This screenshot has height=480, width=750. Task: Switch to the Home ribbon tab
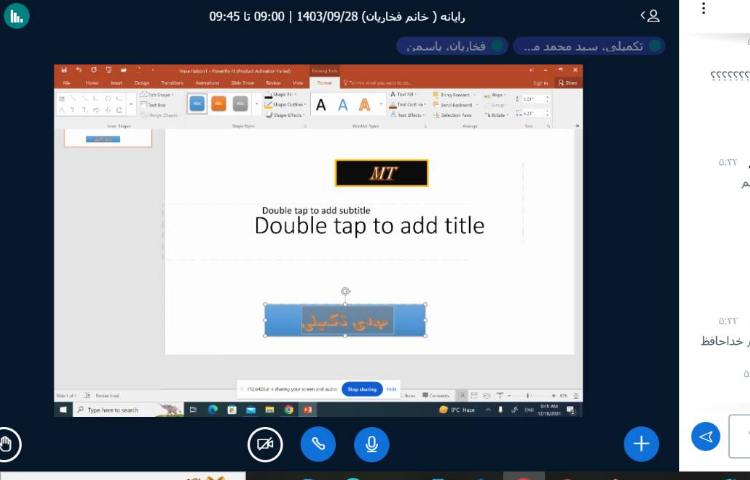click(x=92, y=83)
